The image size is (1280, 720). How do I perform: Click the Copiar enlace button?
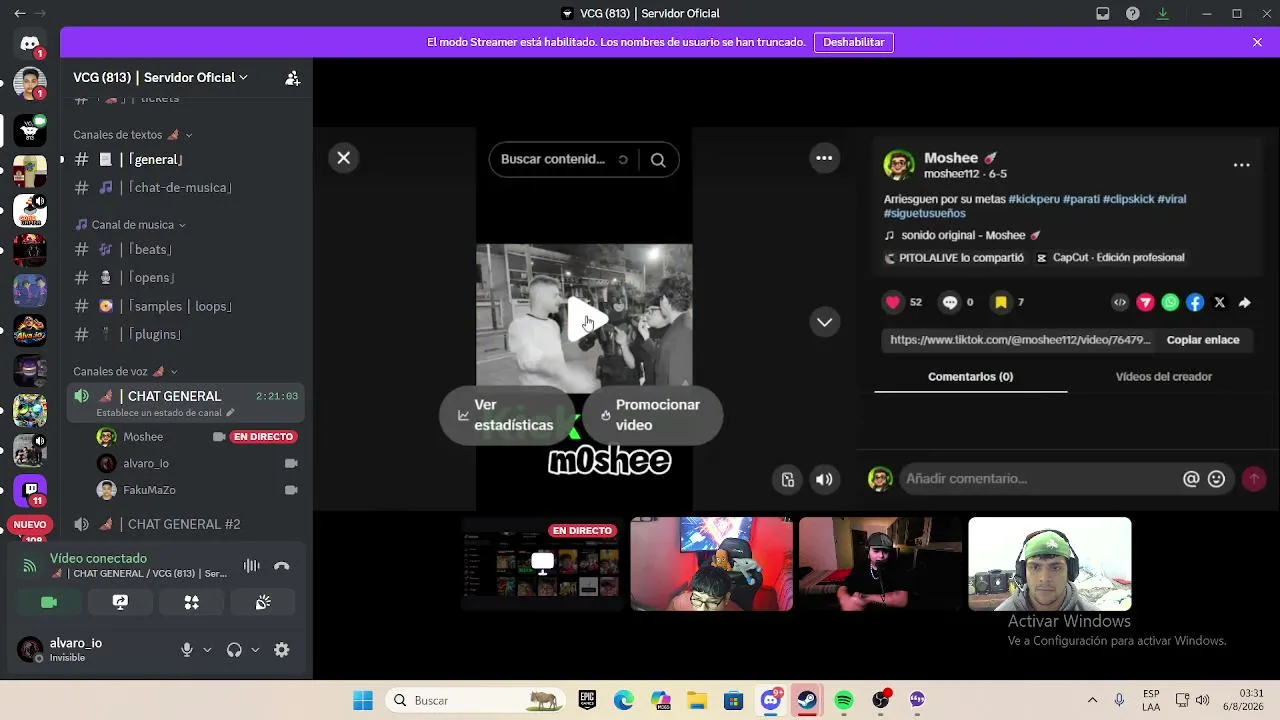[x=1203, y=340]
